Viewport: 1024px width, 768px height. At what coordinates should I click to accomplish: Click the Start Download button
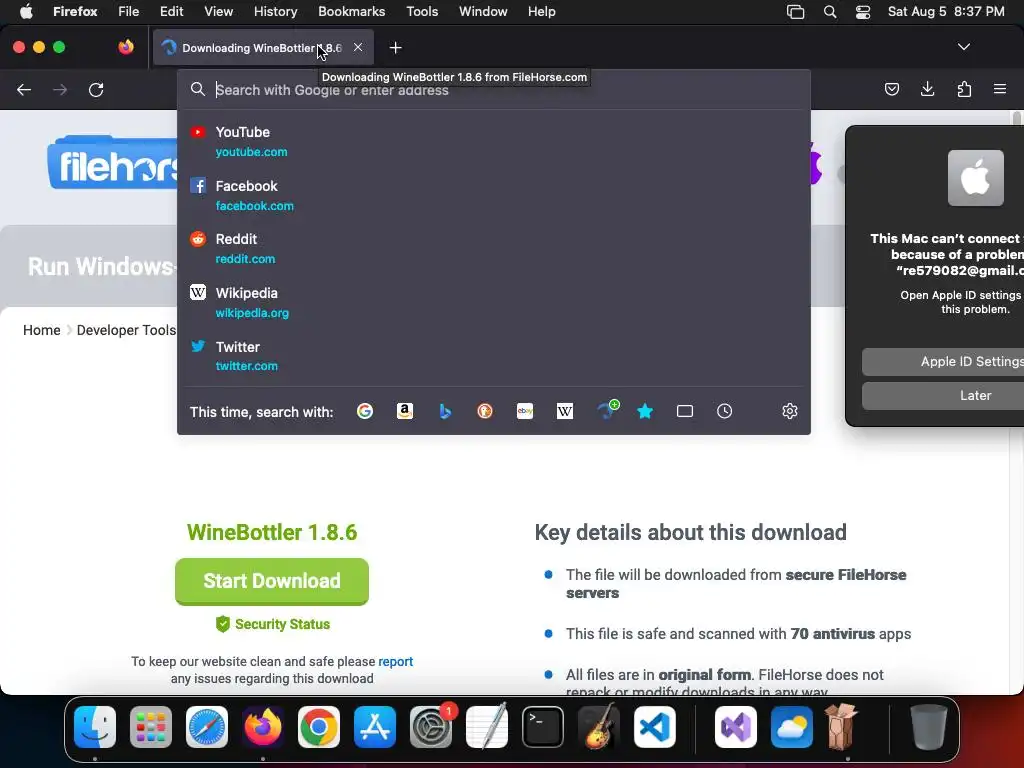(x=272, y=581)
